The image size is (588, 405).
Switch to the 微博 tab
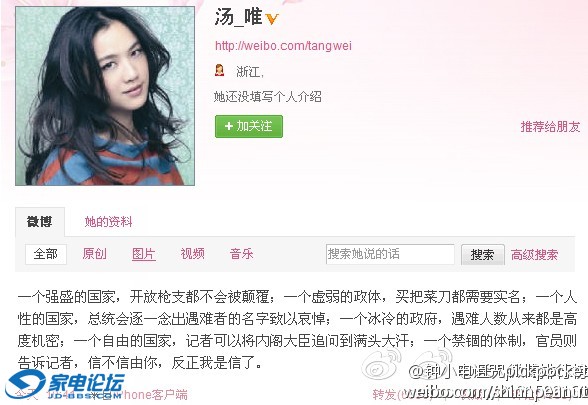pos(40,222)
